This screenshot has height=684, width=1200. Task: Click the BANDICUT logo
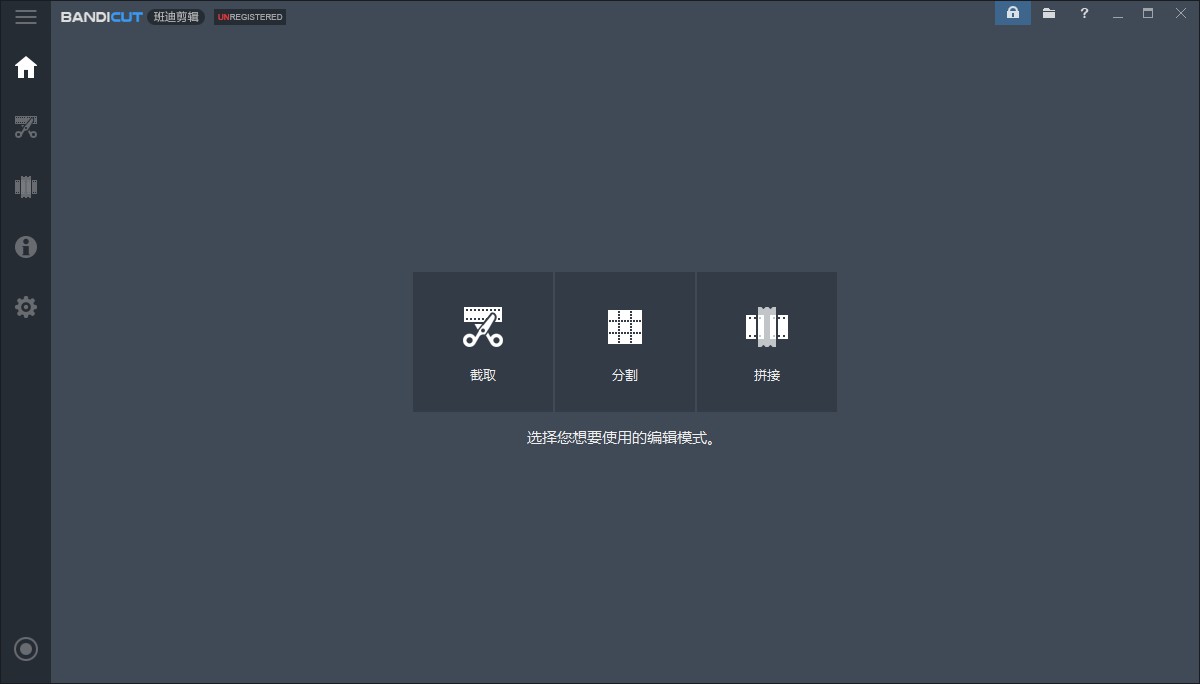(102, 17)
